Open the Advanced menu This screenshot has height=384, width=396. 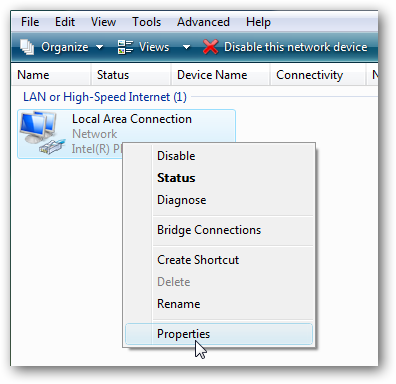coord(203,22)
